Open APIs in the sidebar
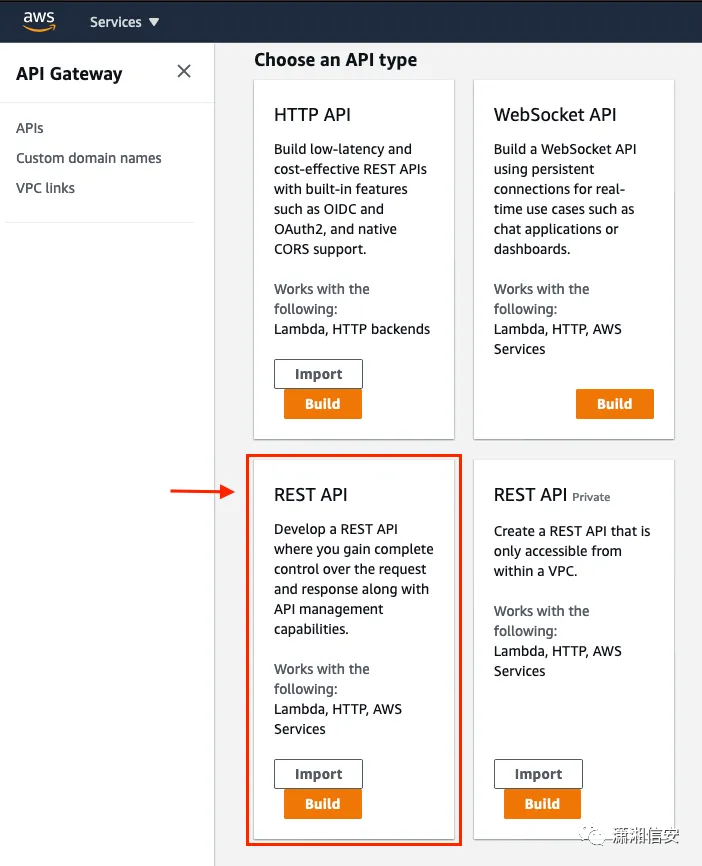Viewport: 702px width, 866px height. (x=30, y=128)
